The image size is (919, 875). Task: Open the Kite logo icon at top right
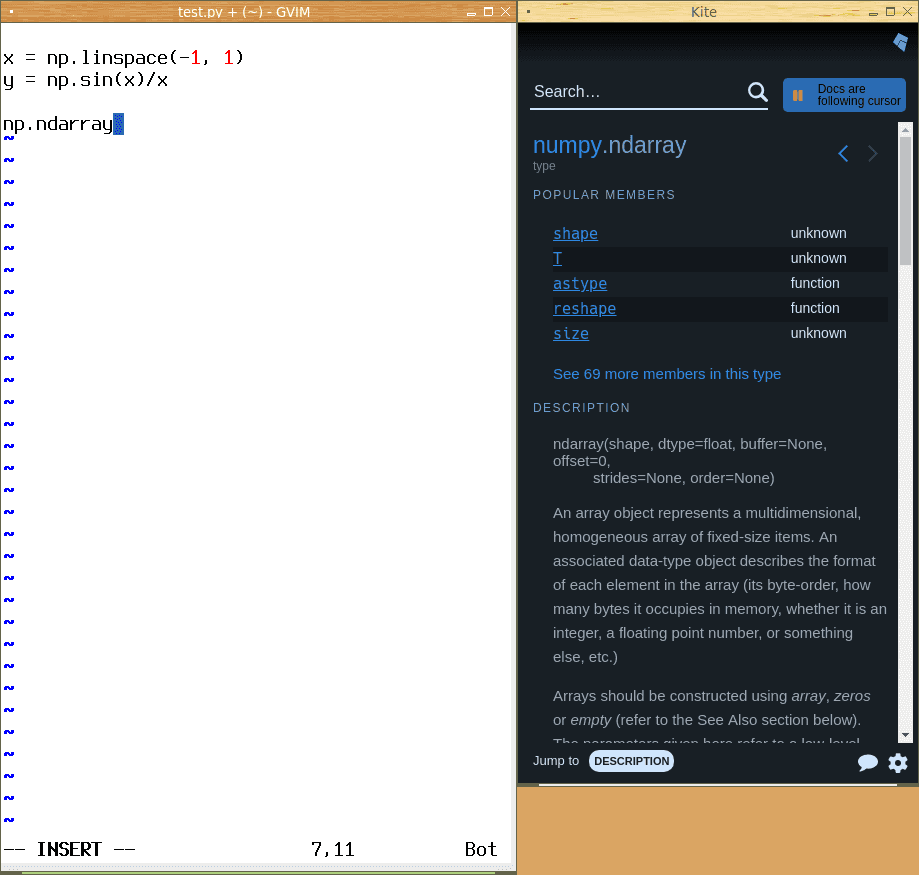900,42
